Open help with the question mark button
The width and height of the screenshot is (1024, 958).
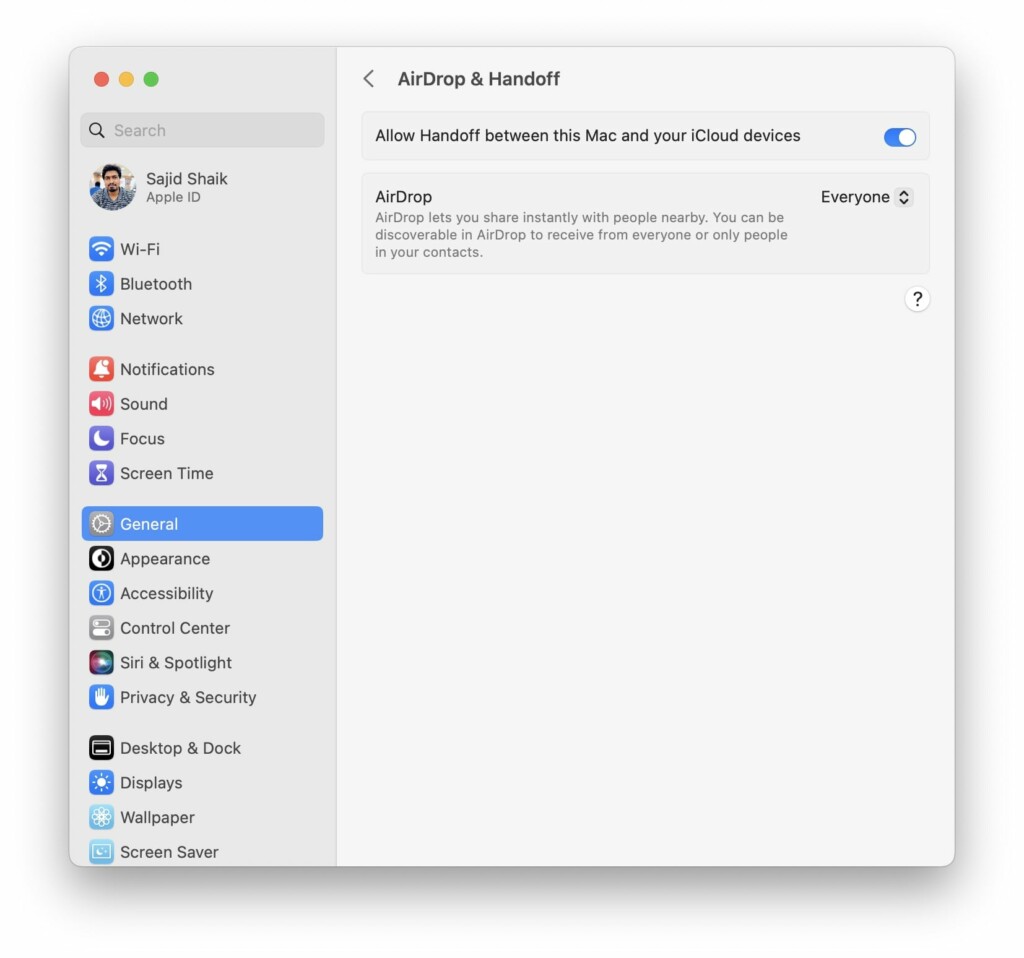click(917, 299)
